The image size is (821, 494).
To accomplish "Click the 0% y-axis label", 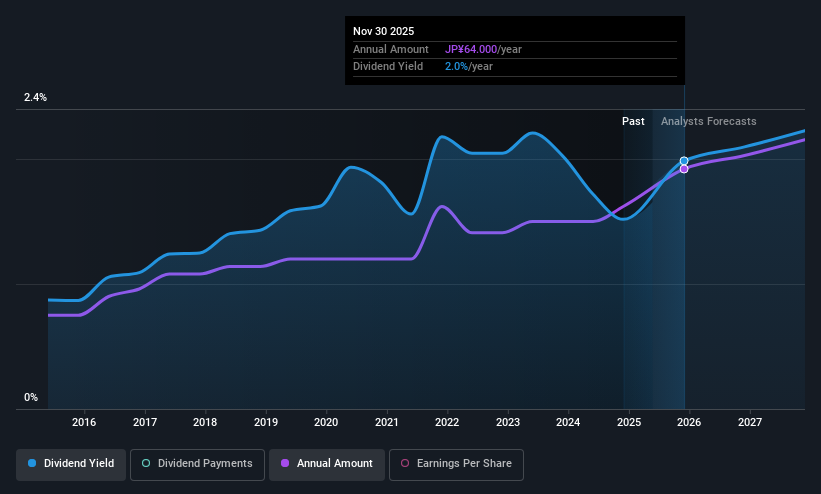I will point(31,398).
